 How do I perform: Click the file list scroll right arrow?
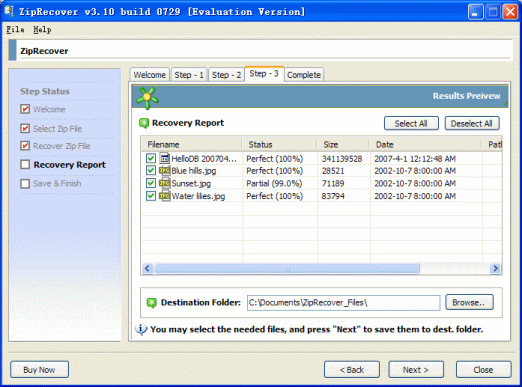pyautogui.click(x=496, y=268)
